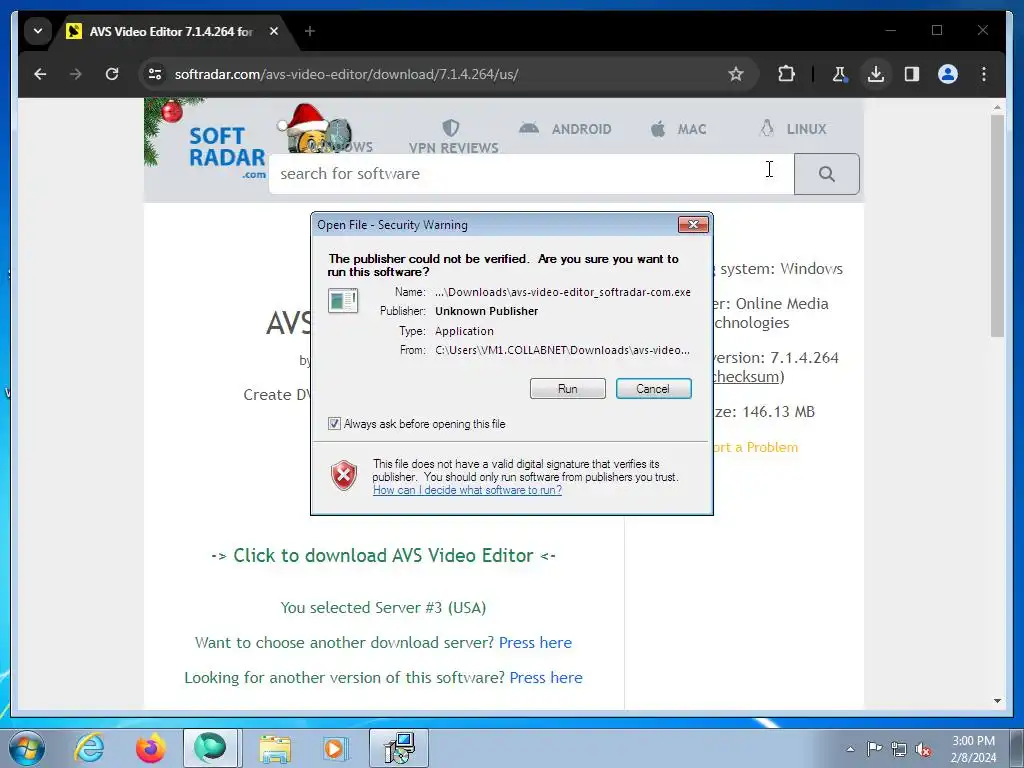Open VPN Reviews menu item
This screenshot has width=1024, height=768.
pos(453,136)
